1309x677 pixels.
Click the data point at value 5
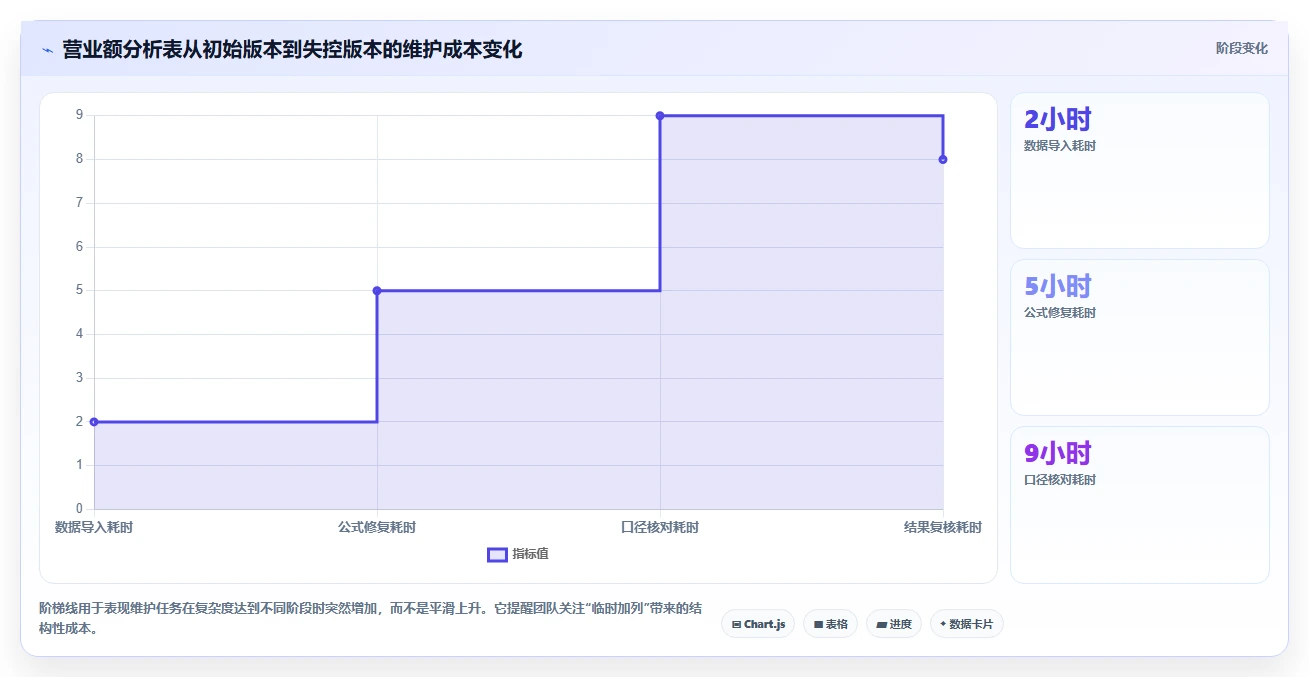pos(377,291)
